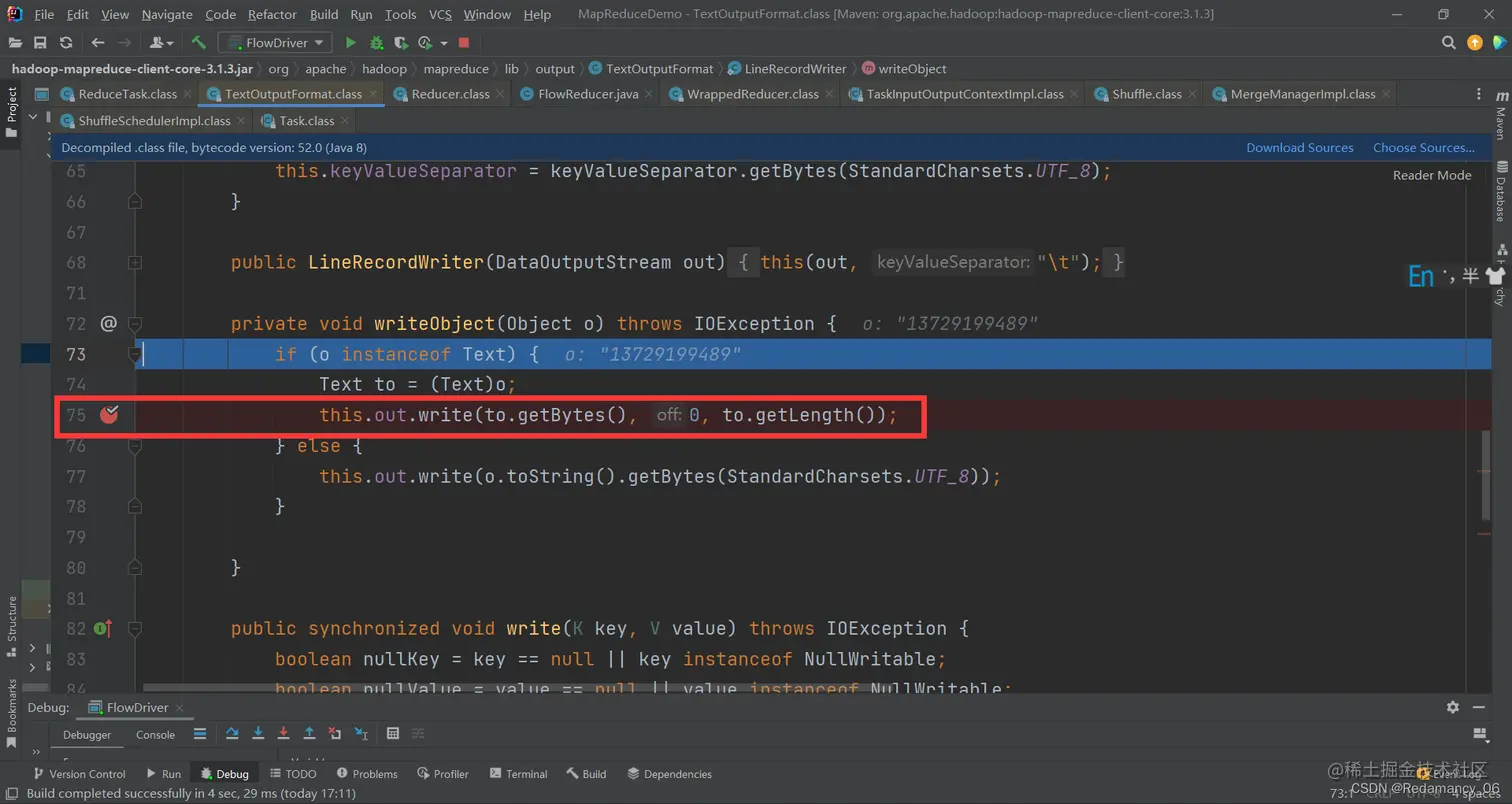Navigate back with the left arrow icon
The width and height of the screenshot is (1512, 804).
coord(97,43)
